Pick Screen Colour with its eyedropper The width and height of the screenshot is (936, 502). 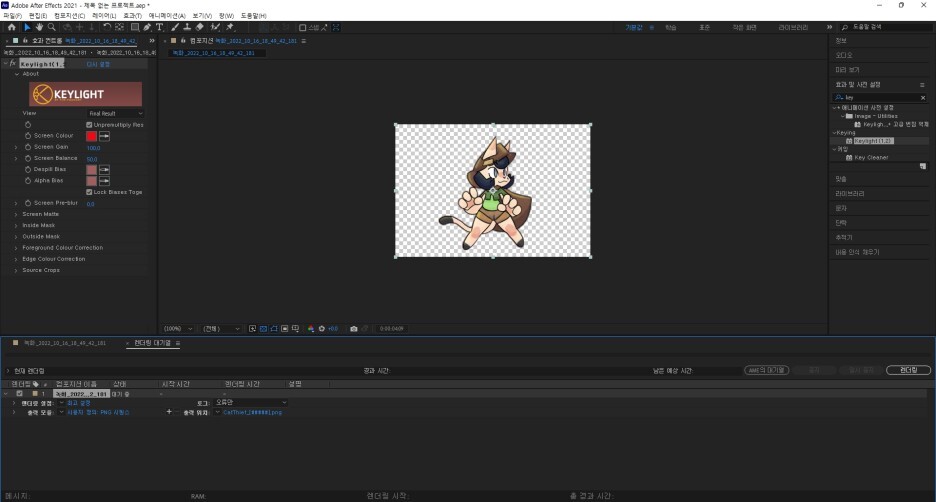[x=104, y=137]
